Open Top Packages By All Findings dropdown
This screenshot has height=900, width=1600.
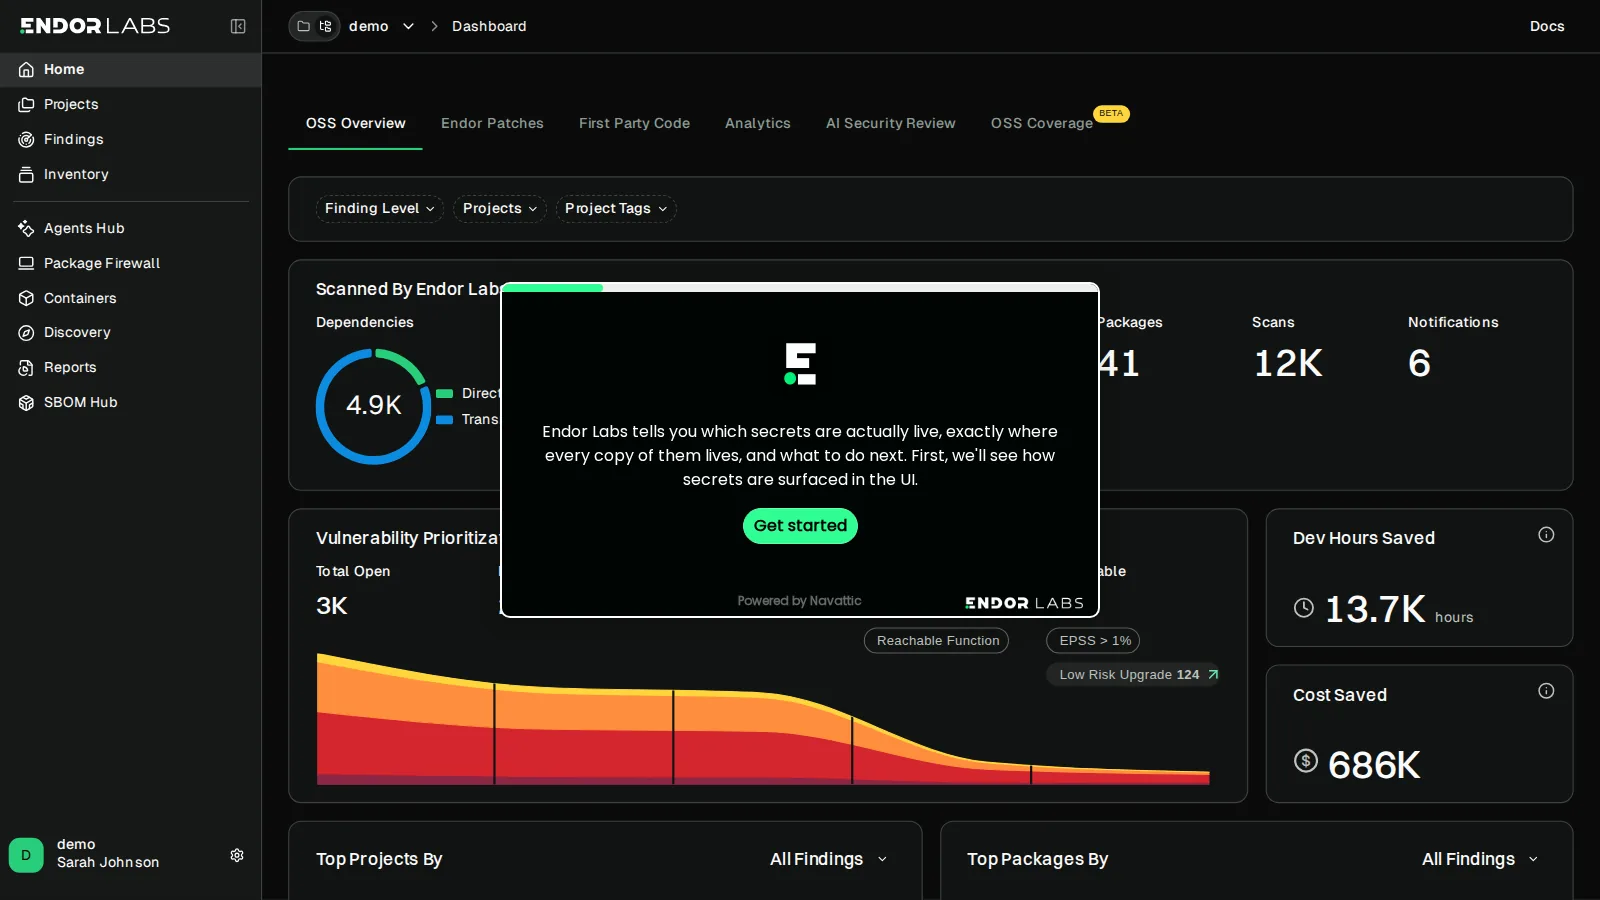point(1480,859)
